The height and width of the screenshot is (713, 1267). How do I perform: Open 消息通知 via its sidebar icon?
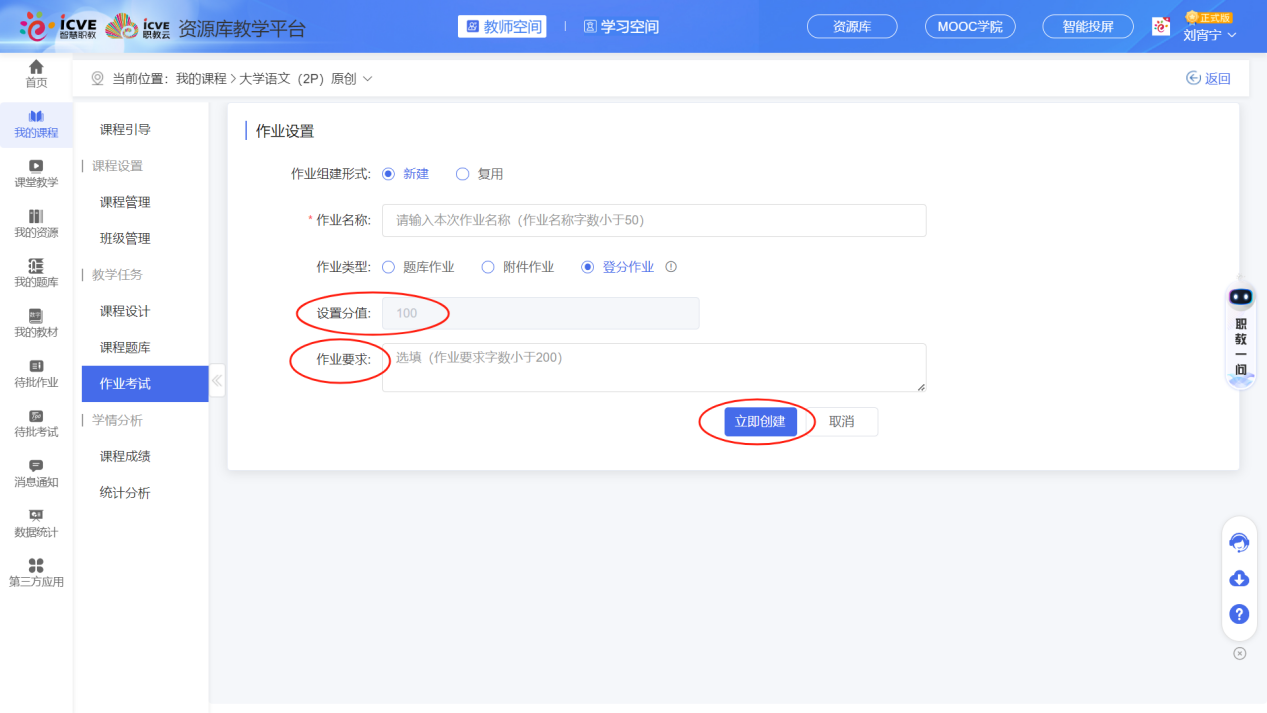[36, 470]
